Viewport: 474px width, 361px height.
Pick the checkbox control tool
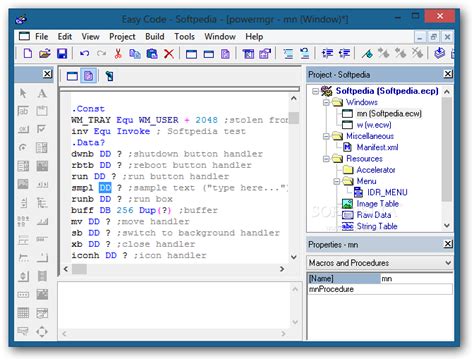(42, 129)
